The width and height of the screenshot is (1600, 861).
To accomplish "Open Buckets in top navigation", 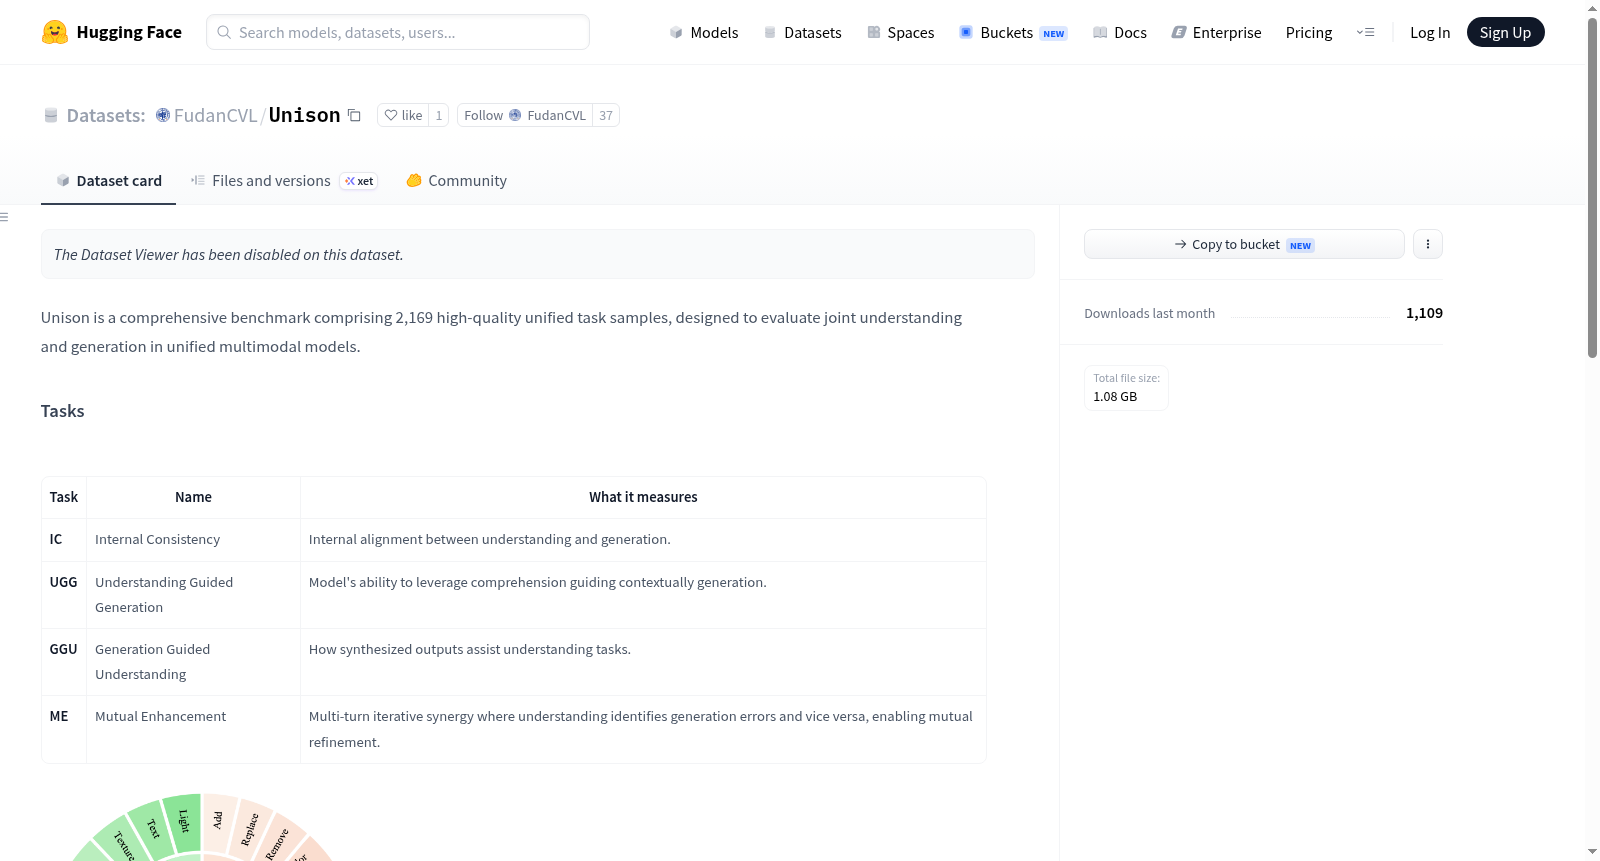I will point(1013,32).
